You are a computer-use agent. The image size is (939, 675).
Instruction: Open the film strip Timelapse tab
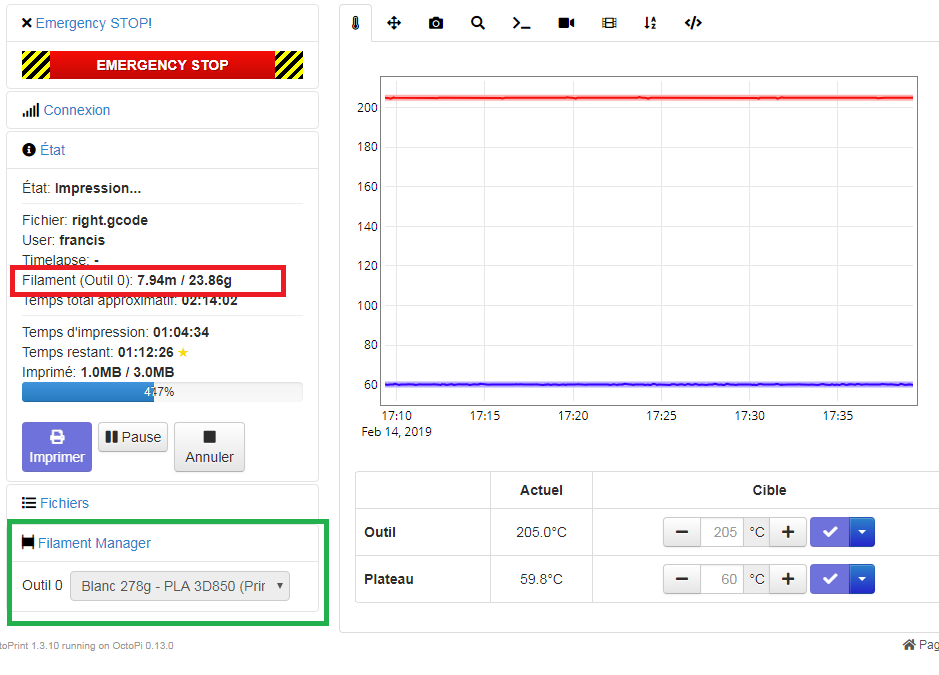[609, 23]
